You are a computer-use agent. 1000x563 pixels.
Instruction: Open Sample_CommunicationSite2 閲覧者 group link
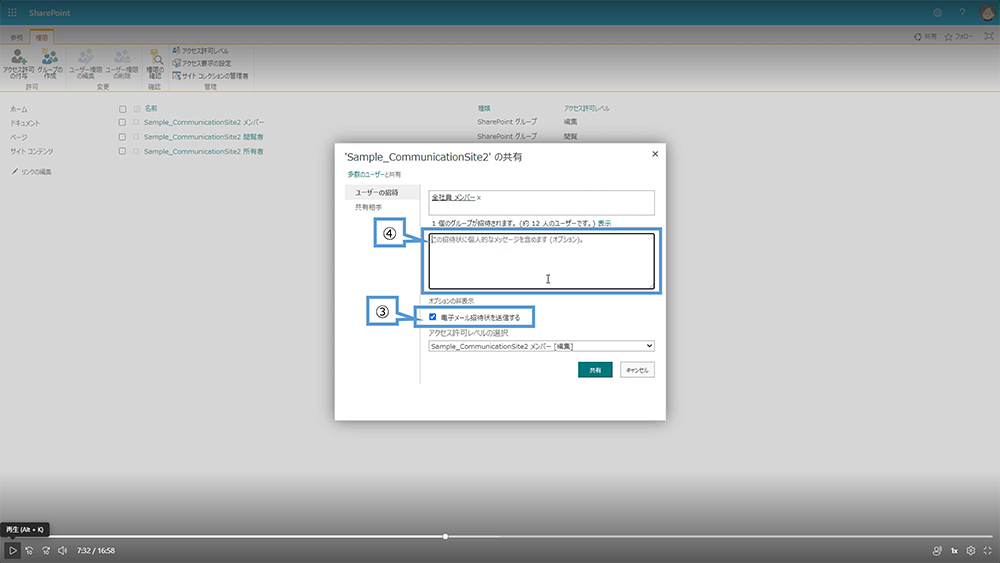203,136
